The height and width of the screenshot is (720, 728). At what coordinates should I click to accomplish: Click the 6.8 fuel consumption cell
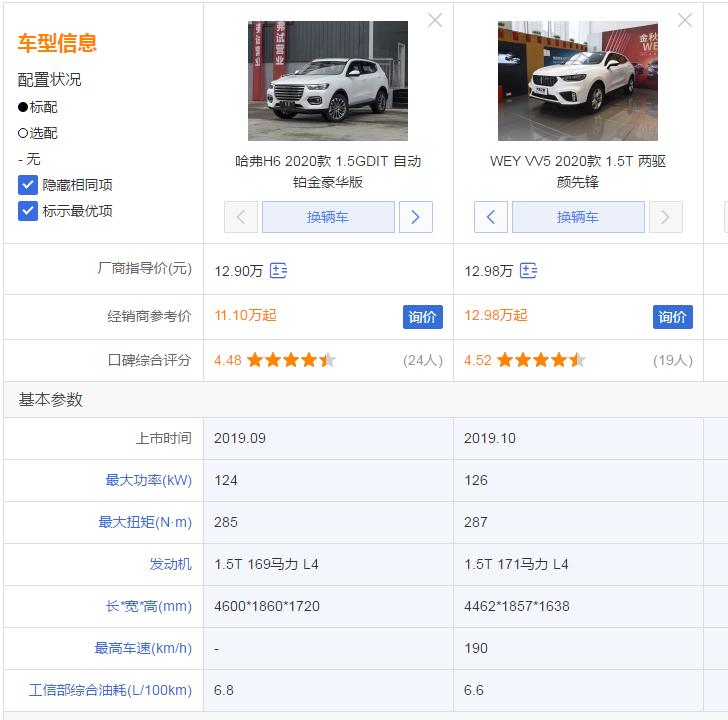(x=328, y=690)
